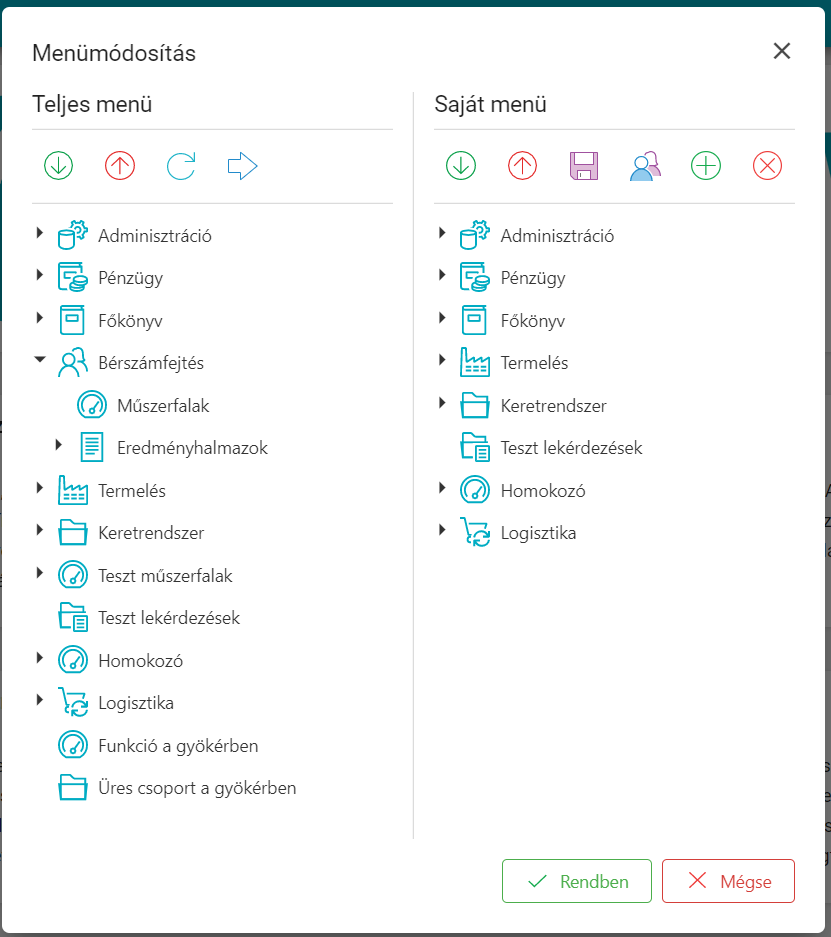The width and height of the screenshot is (831, 937).
Task: Collapse the Bérszámfejtés node in Teljes menü
Action: coord(40,361)
